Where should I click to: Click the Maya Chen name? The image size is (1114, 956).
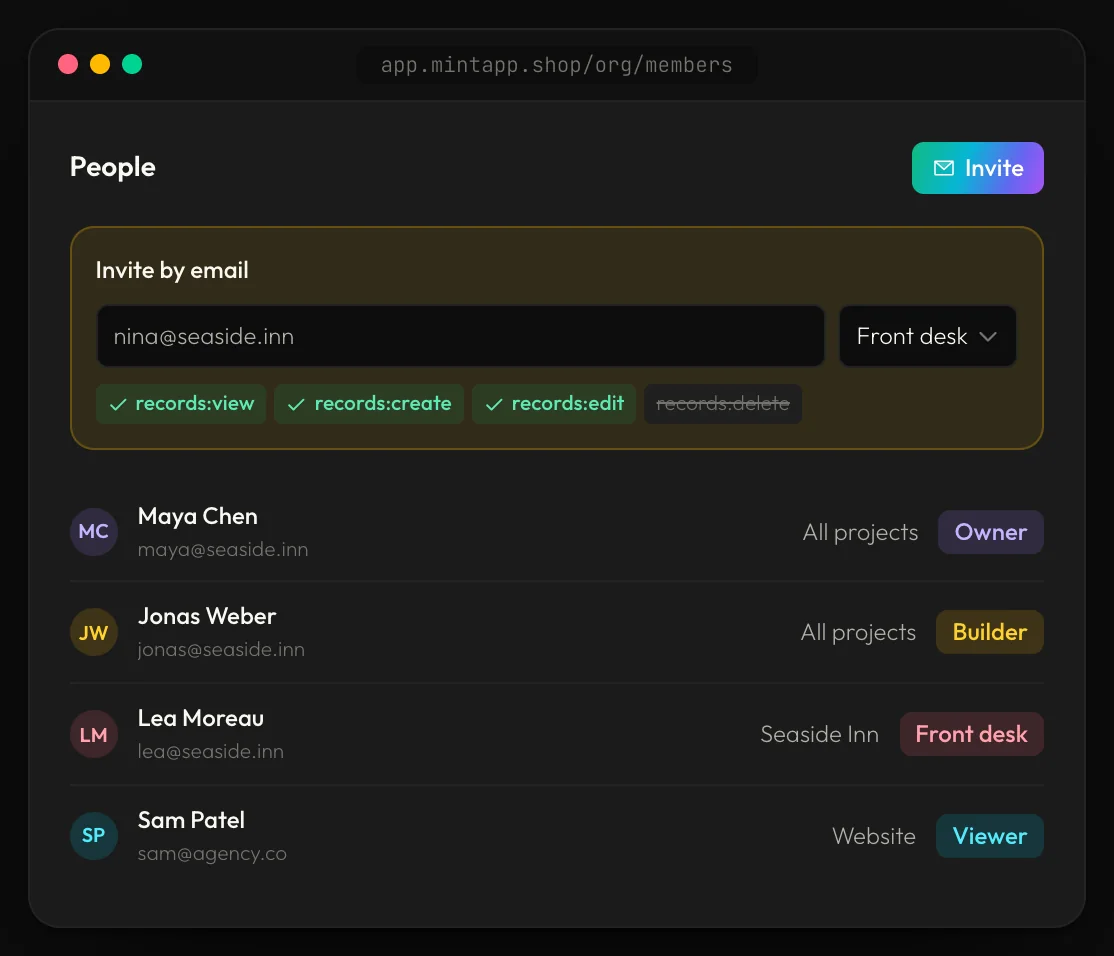point(198,516)
